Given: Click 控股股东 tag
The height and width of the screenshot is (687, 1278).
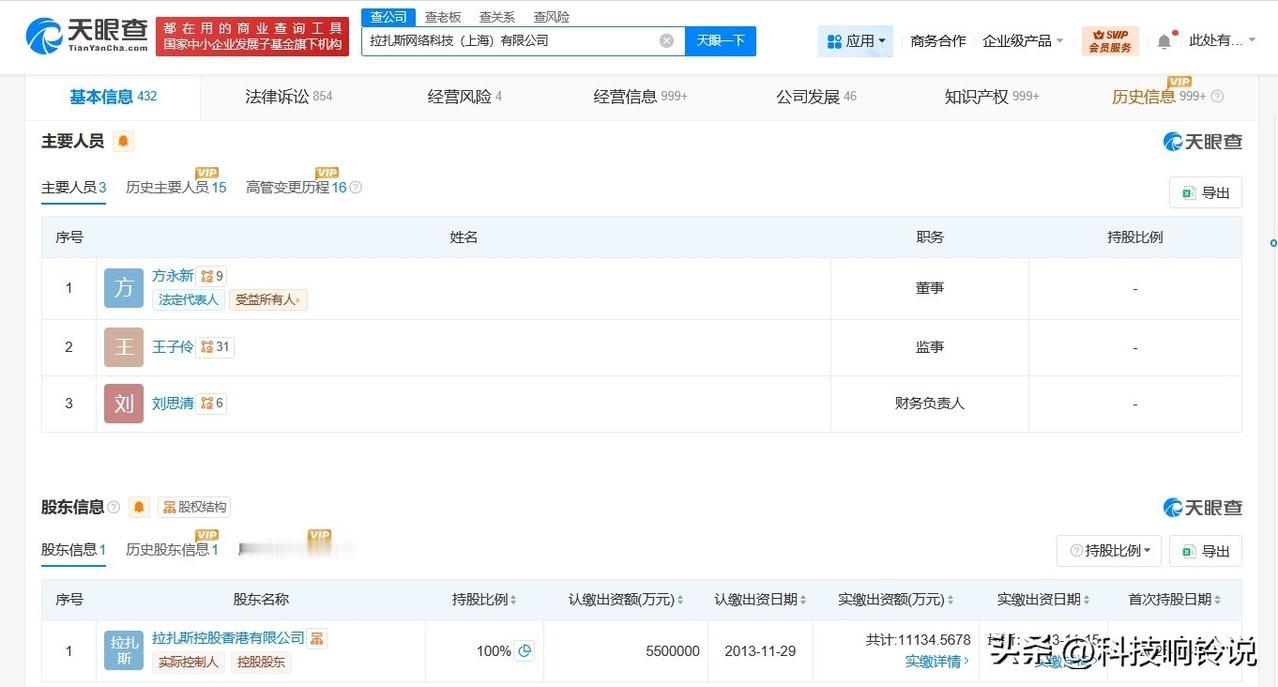Looking at the screenshot, I should pos(260,662).
